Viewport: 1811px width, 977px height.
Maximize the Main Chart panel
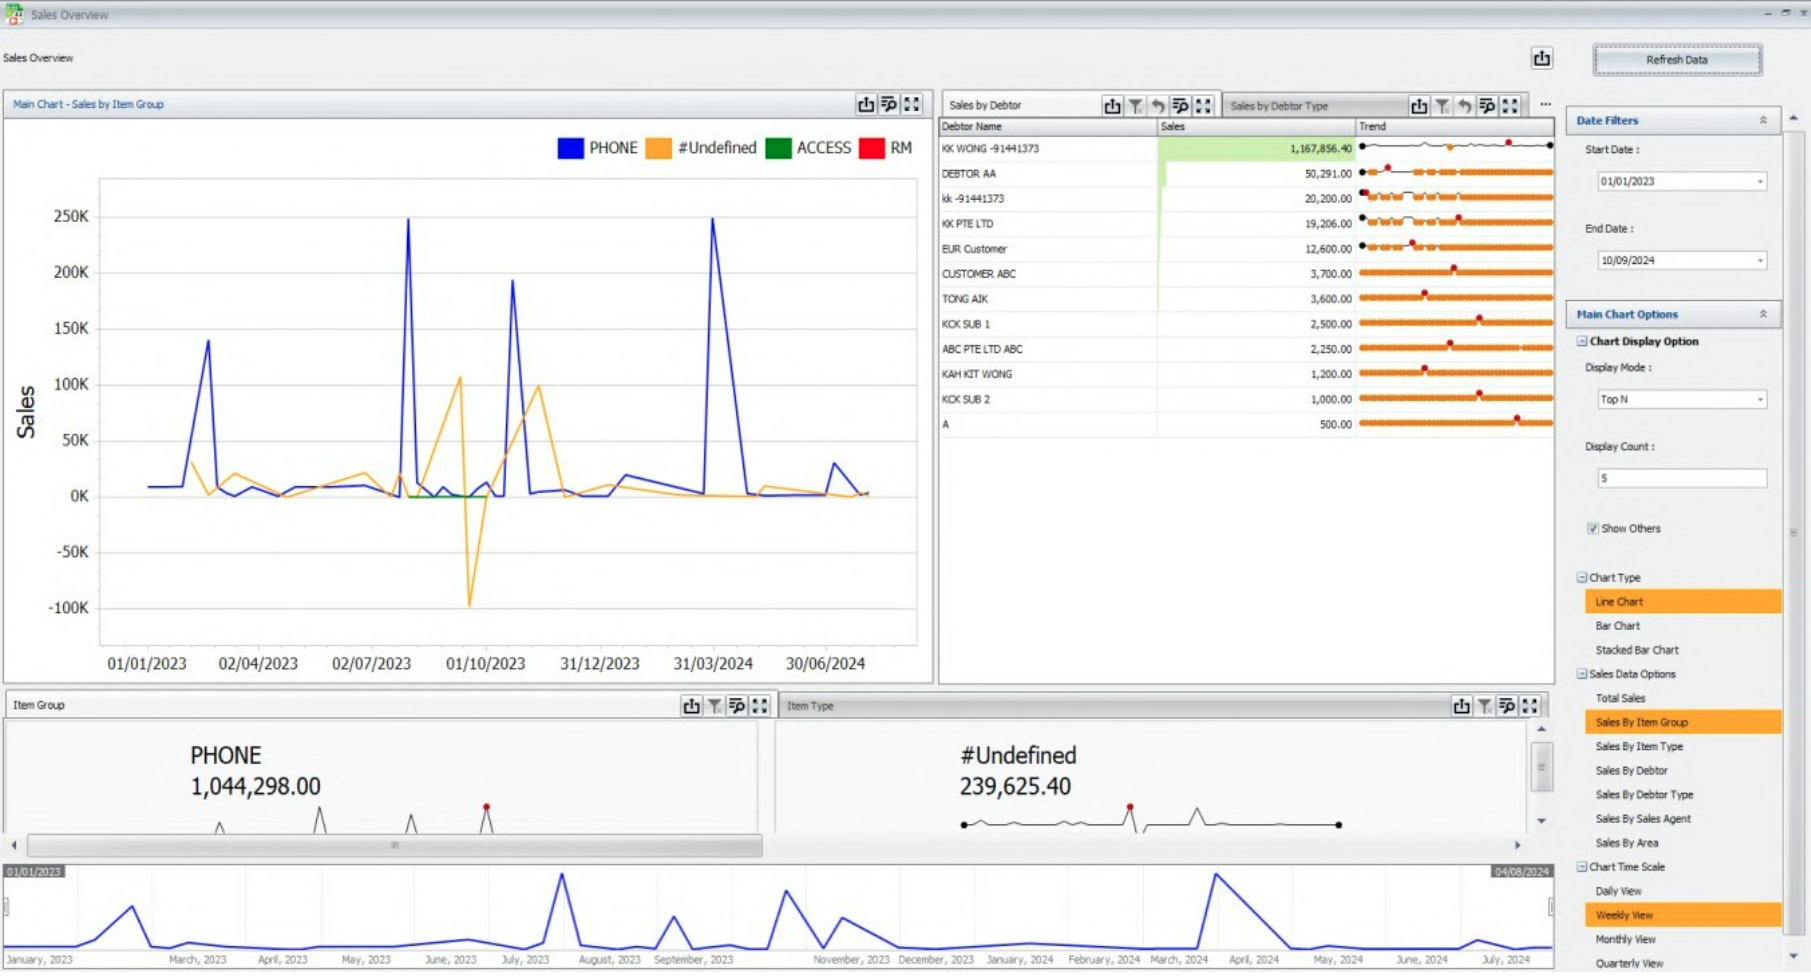(x=912, y=104)
